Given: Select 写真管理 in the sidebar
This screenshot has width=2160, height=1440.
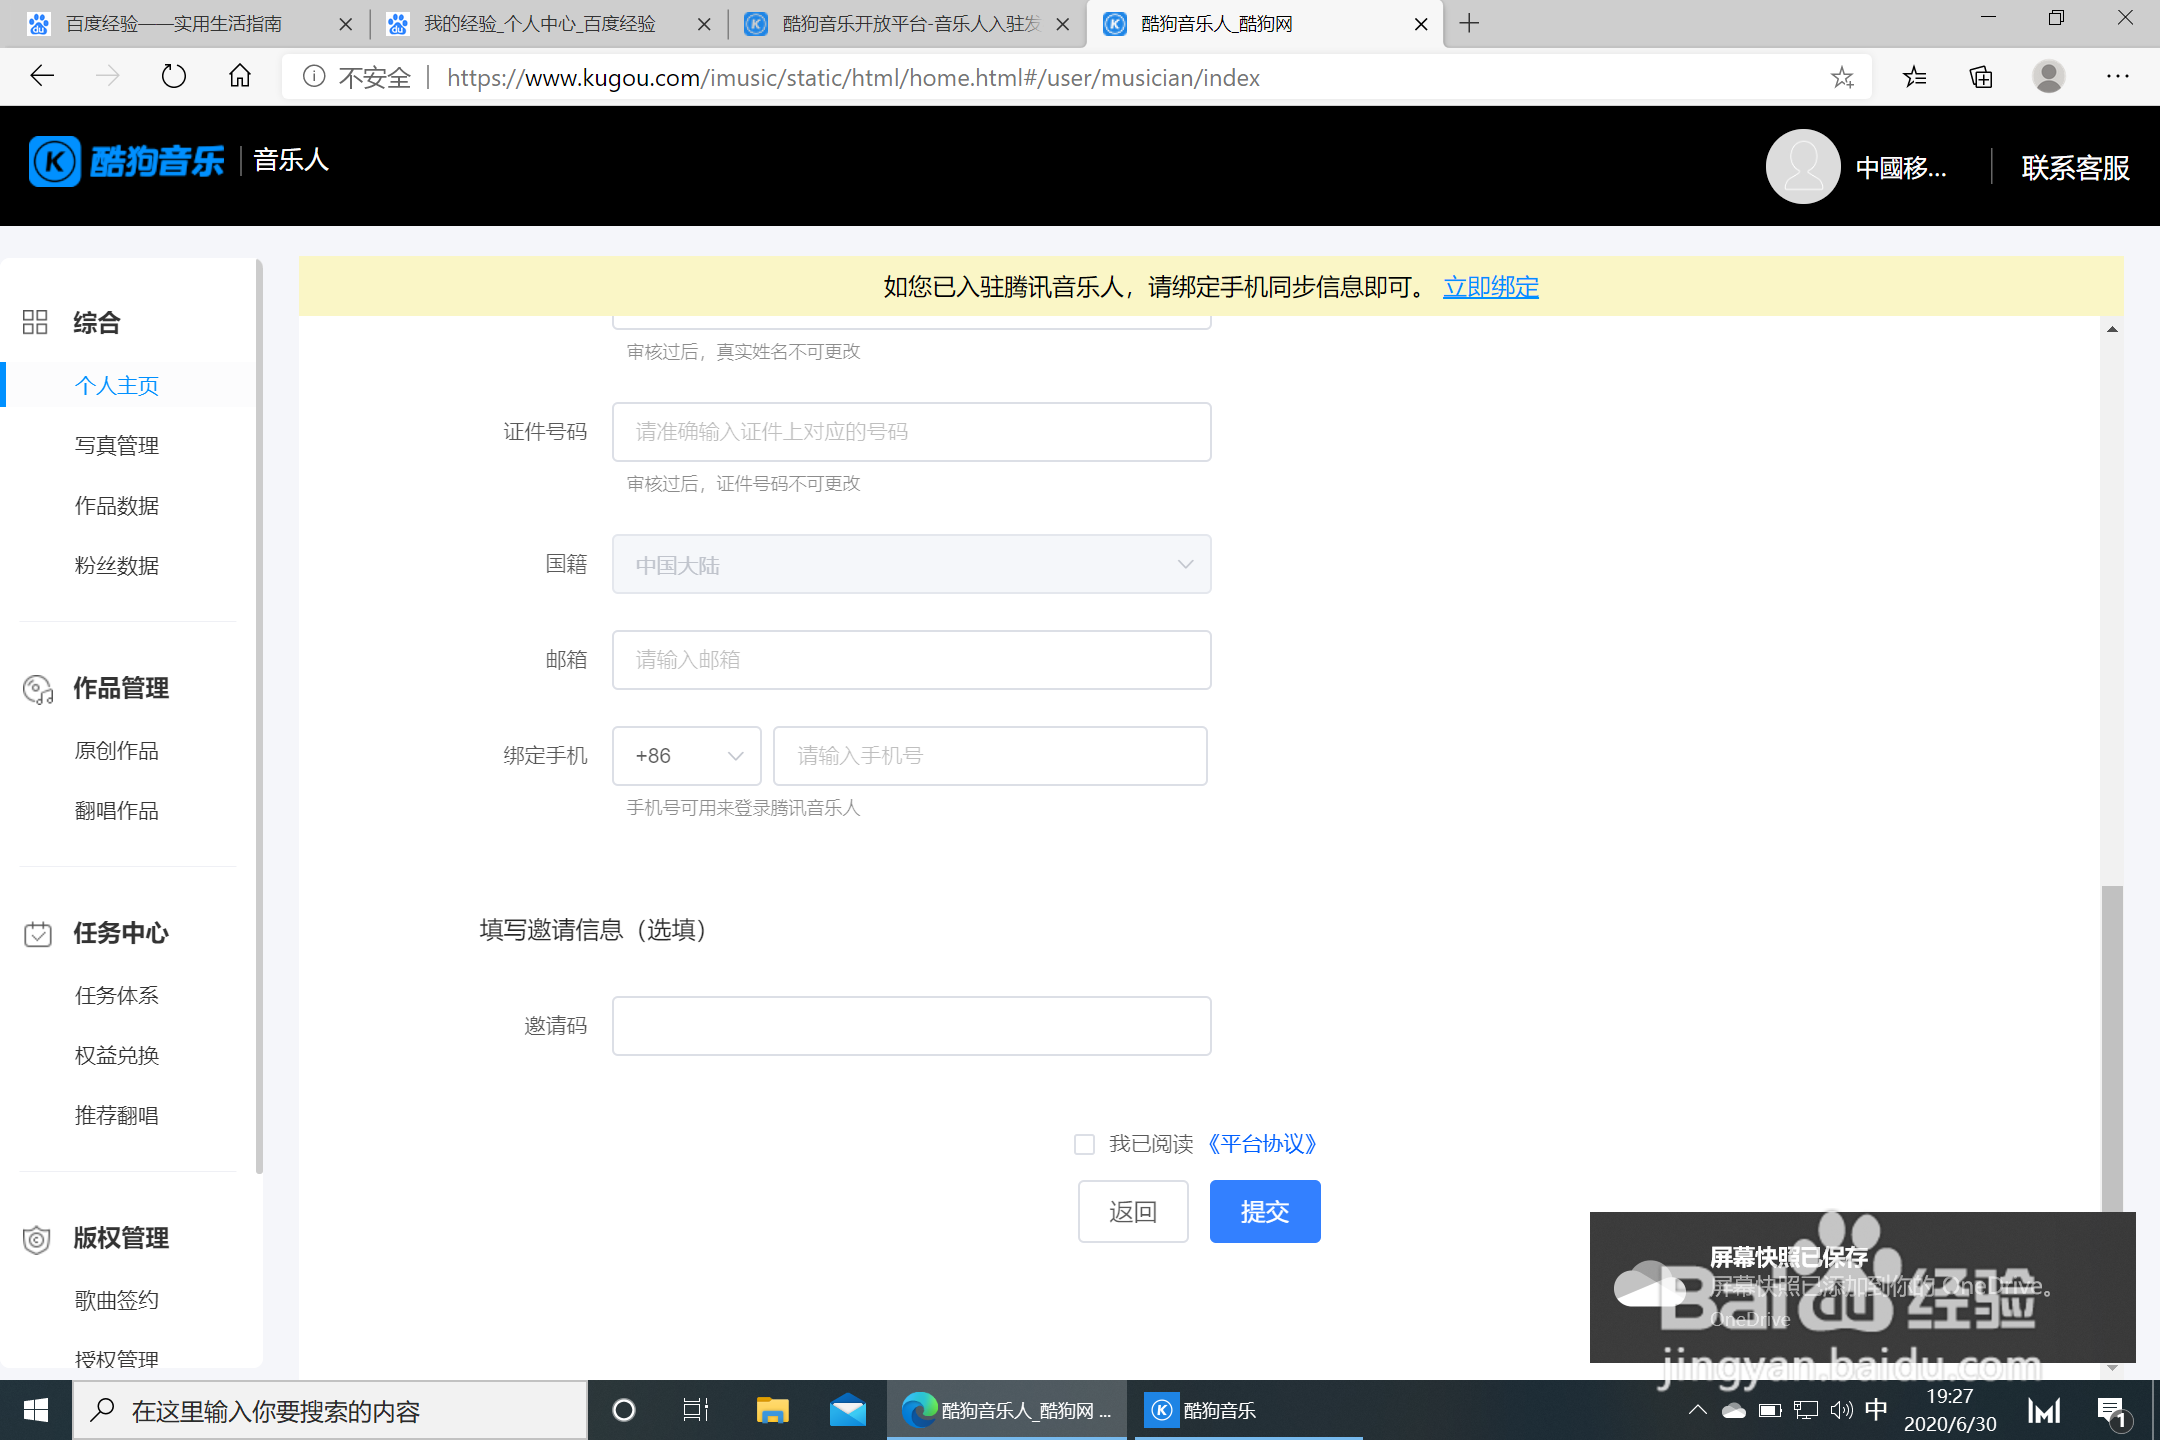Looking at the screenshot, I should pyautogui.click(x=117, y=446).
